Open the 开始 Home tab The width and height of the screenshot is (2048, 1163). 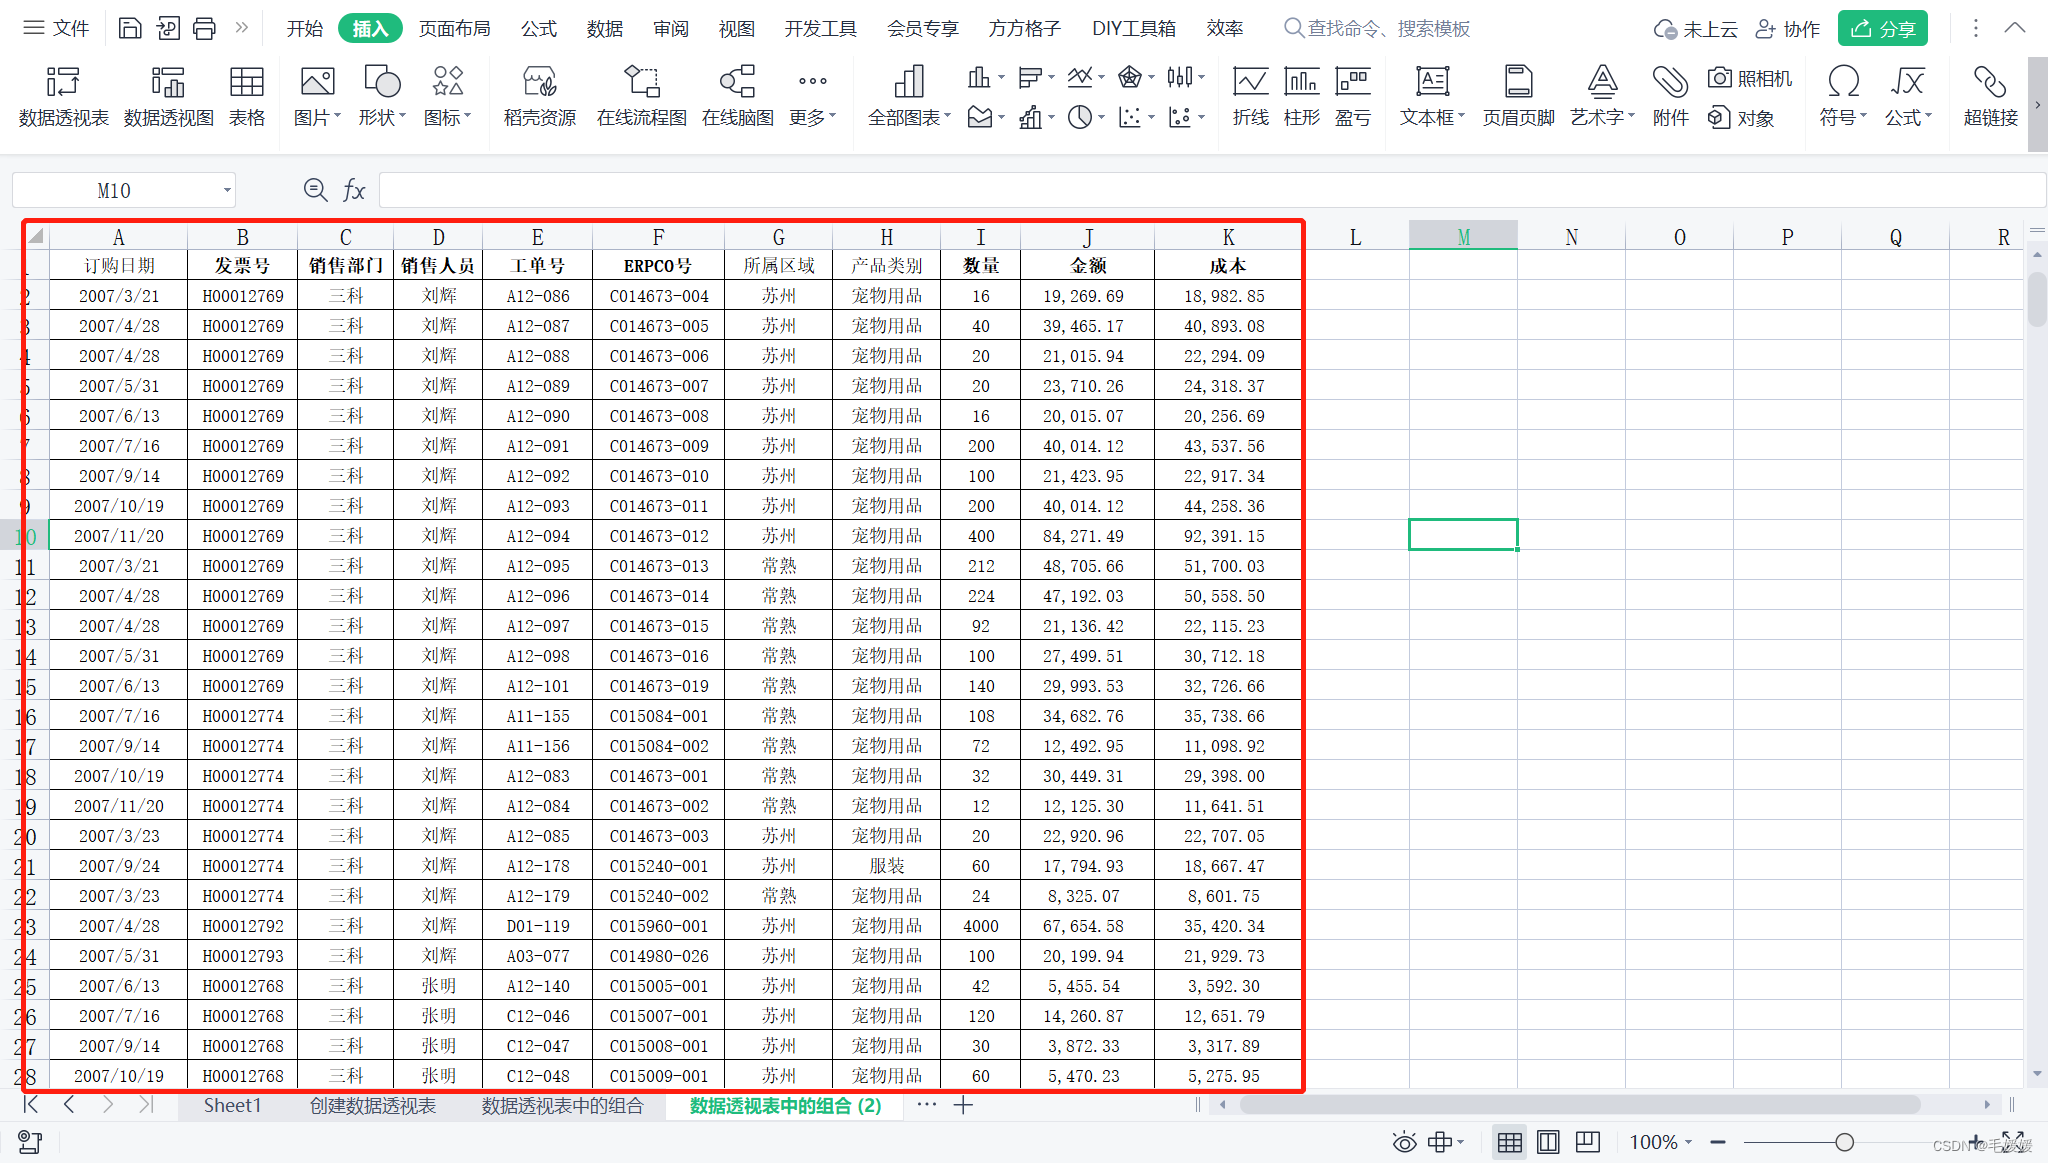(x=304, y=28)
